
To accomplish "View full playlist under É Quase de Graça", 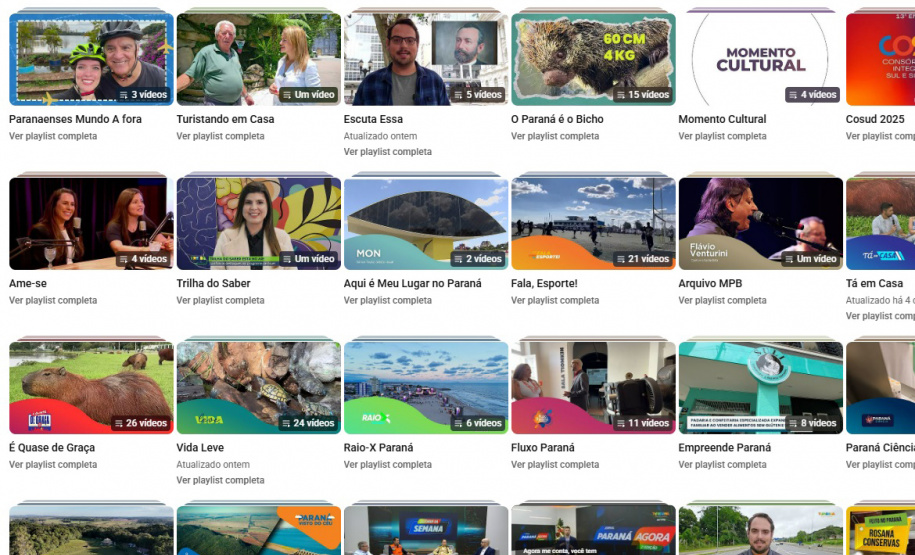I will click(53, 465).
